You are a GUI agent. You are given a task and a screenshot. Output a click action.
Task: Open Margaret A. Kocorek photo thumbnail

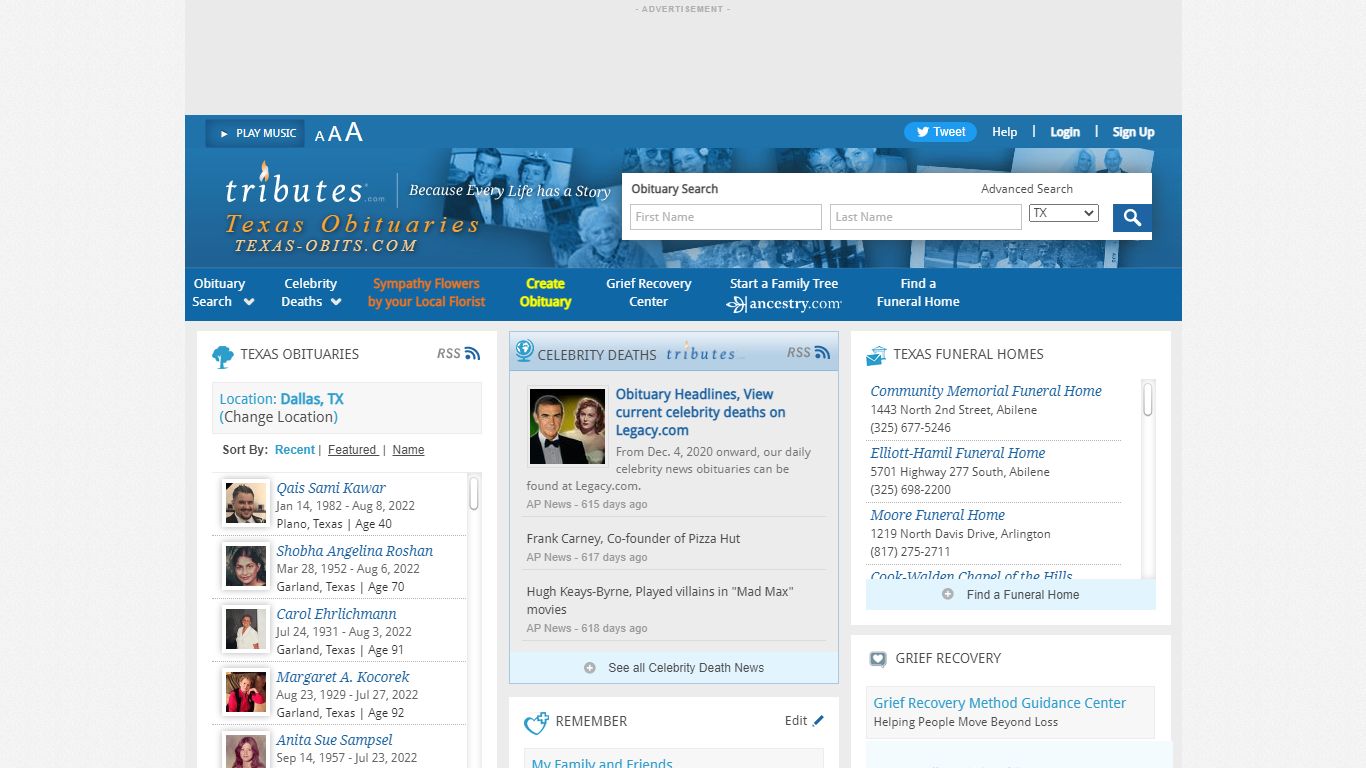246,692
